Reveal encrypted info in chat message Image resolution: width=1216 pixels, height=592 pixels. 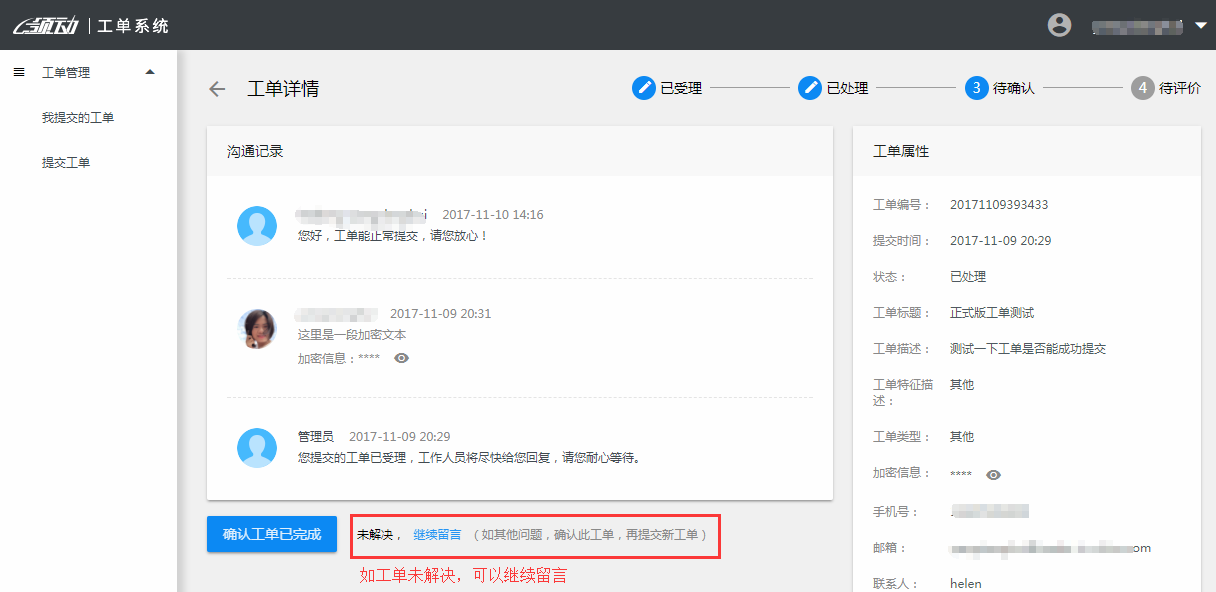point(401,358)
